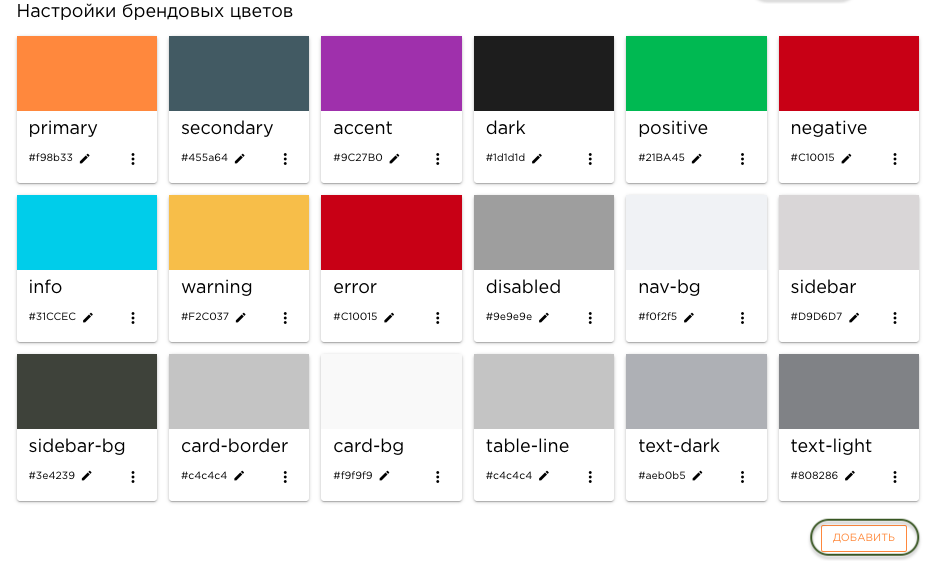Viewport: 933px width, 562px height.
Task: Click pencil icon for sidebar-bg color
Action: click(87, 476)
